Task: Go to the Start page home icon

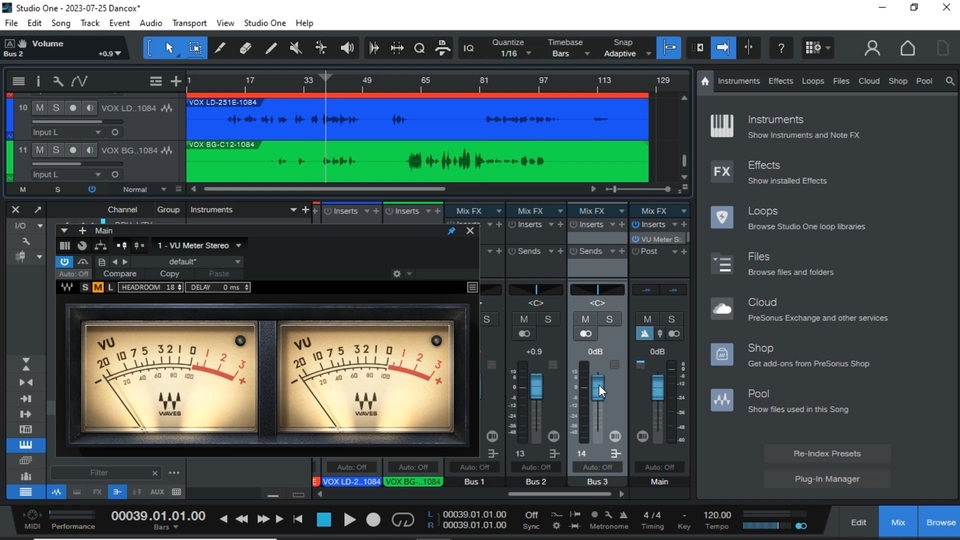Action: point(907,48)
